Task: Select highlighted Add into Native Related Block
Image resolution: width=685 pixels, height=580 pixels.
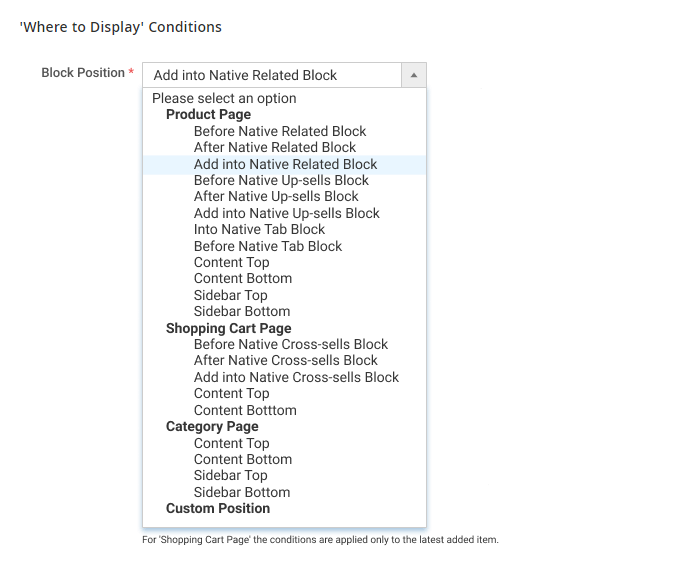Action: (284, 164)
